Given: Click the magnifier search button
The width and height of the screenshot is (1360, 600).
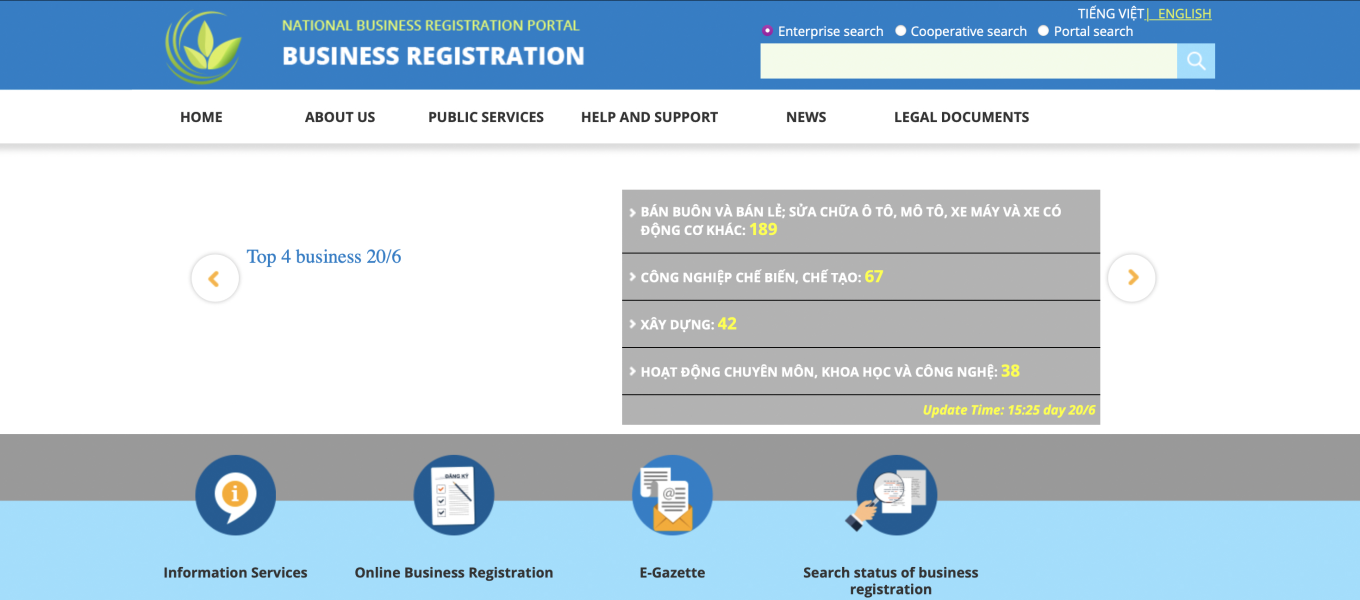Looking at the screenshot, I should 1196,61.
